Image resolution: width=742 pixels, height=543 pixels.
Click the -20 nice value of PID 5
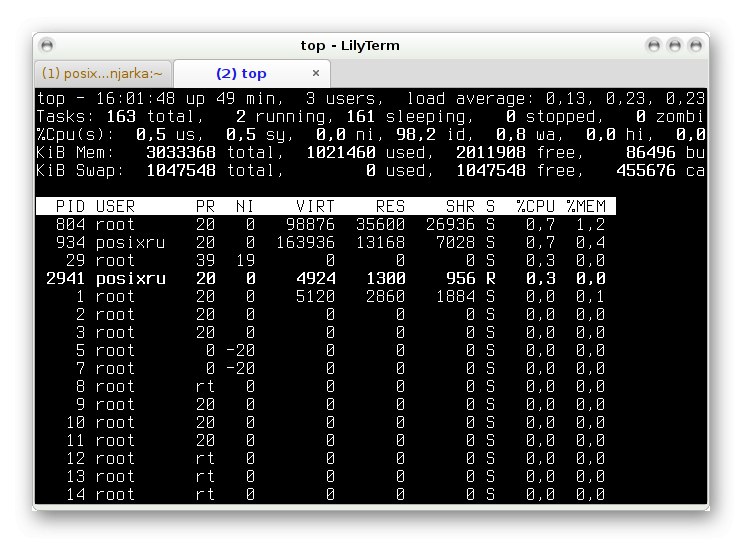point(240,350)
